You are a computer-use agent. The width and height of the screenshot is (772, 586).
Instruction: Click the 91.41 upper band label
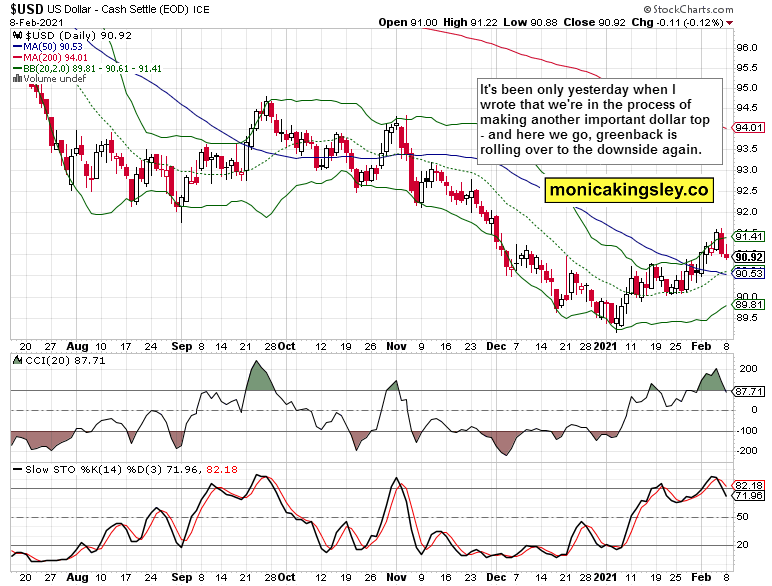[748, 236]
